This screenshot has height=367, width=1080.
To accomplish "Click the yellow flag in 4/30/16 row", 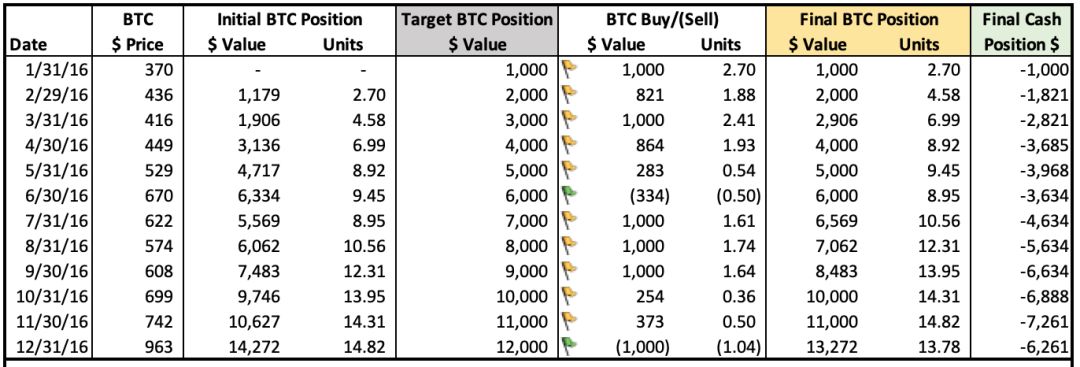I will coord(569,144).
